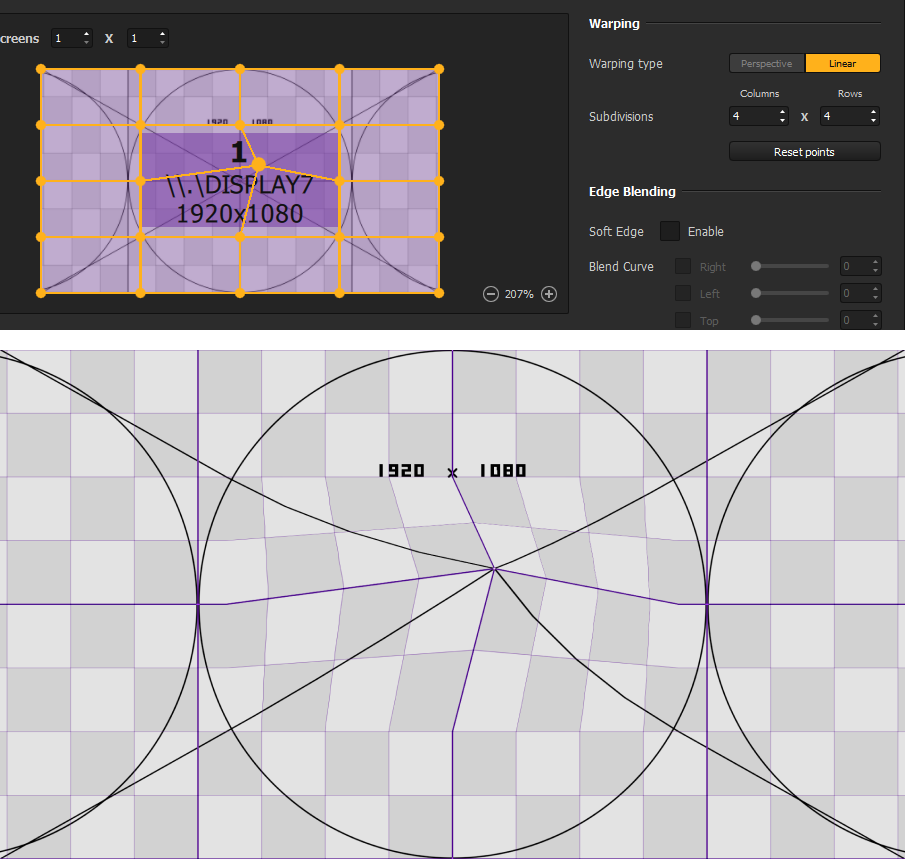Increase the Right blend value with up arrow
Image resolution: width=905 pixels, height=860 pixels.
pos(876,263)
